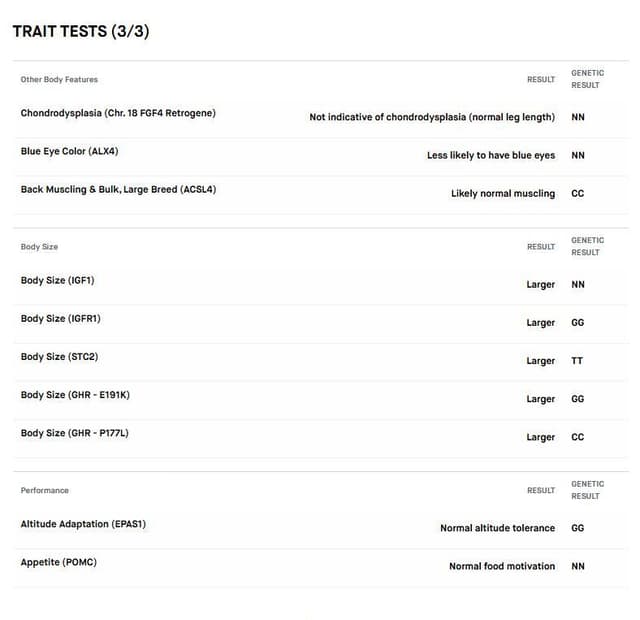Click Back Muscling & Bulk (ACSL4) trait

[118, 189]
